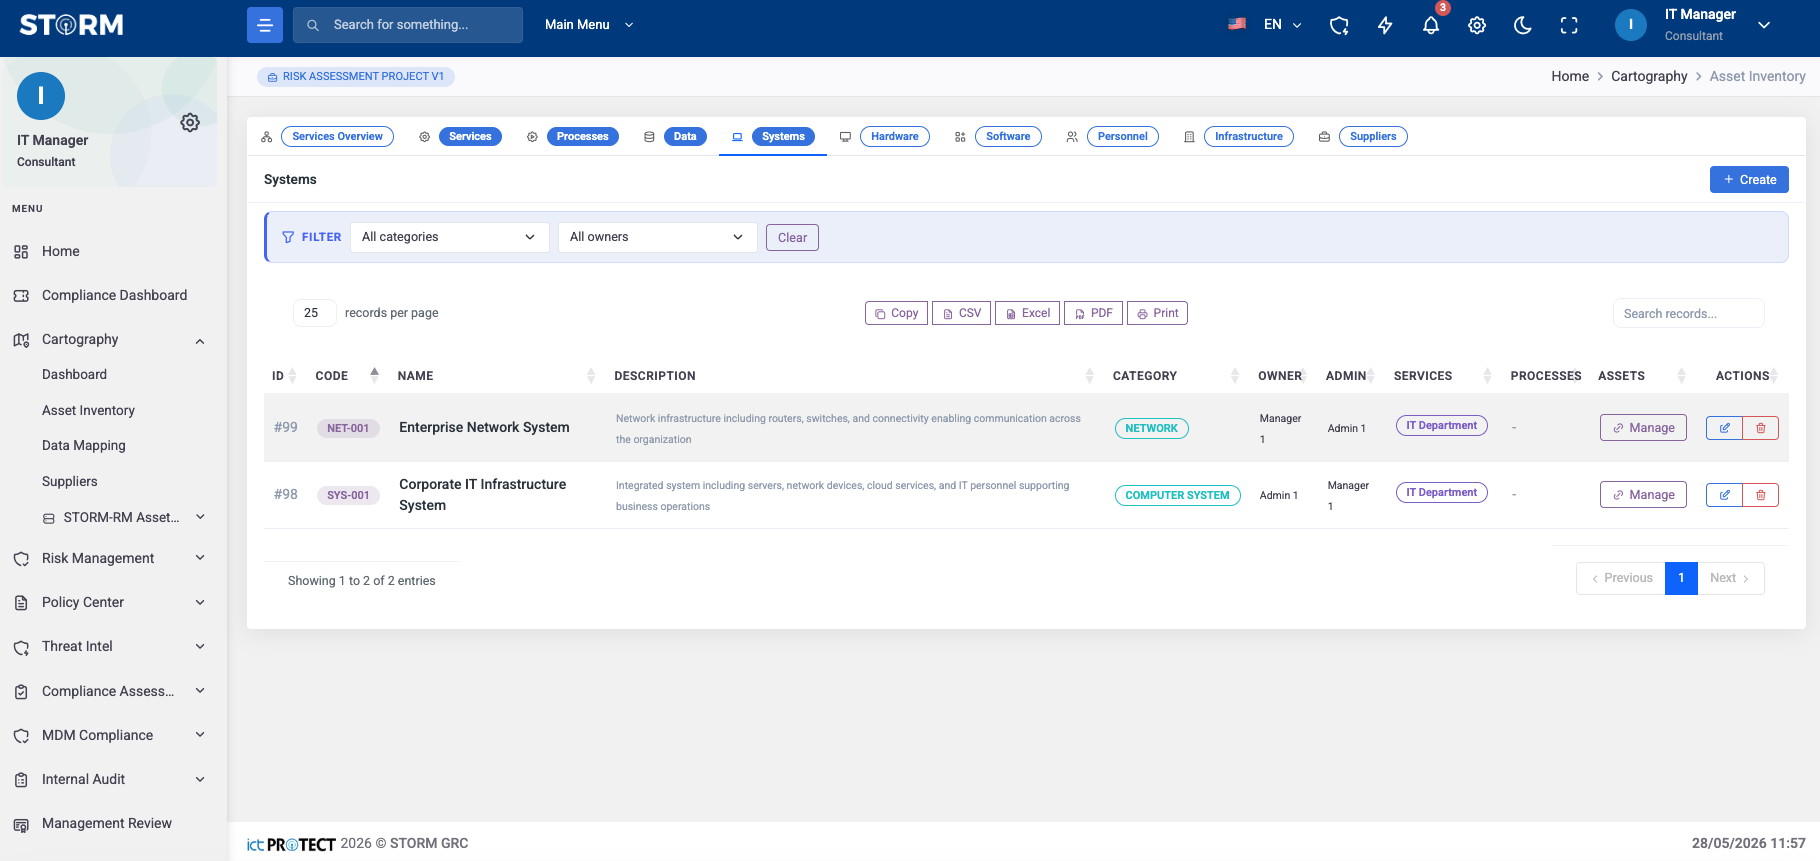The width and height of the screenshot is (1820, 861).
Task: Click the Search records input field
Action: pos(1688,314)
